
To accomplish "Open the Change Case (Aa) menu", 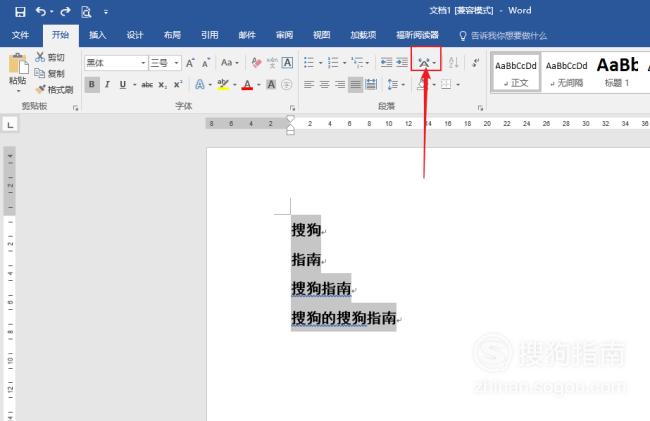I will pyautogui.click(x=230, y=63).
